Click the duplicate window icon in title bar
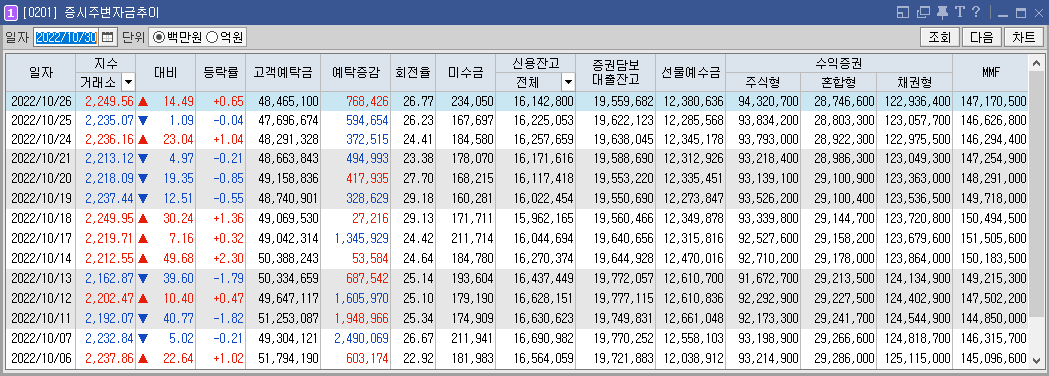 pyautogui.click(x=924, y=12)
